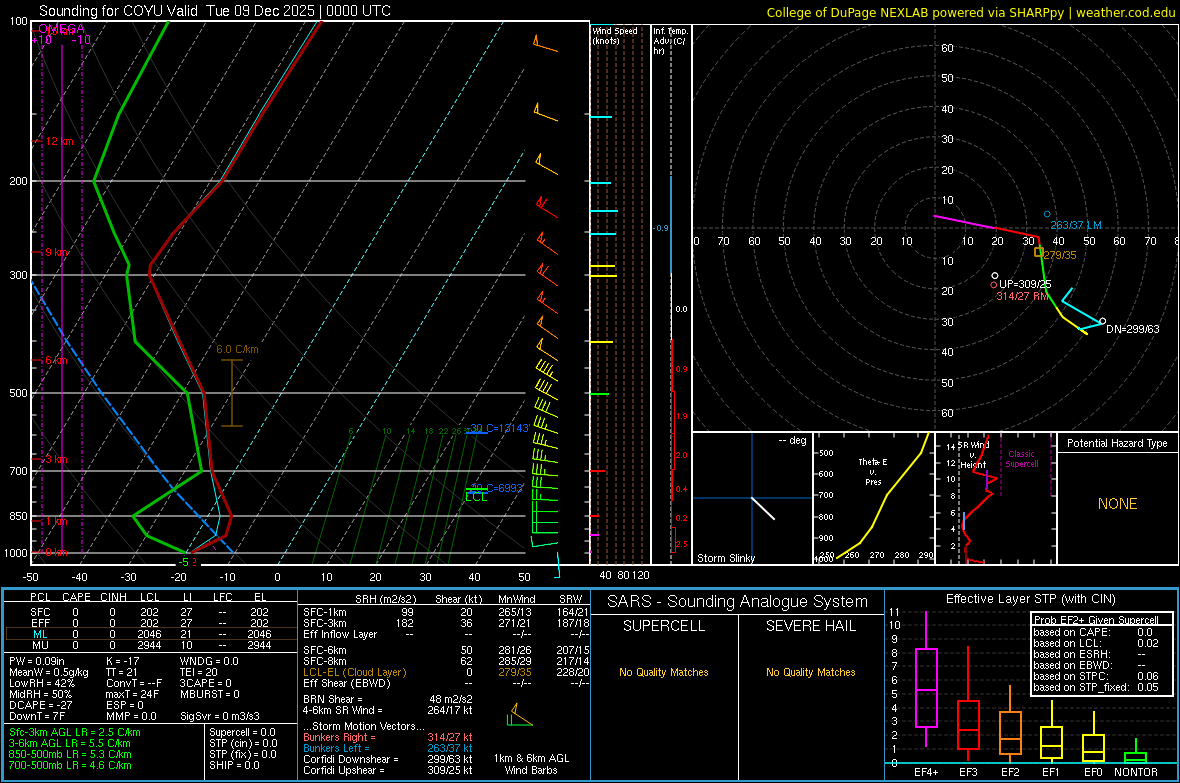Click the maxT = 24F value
This screenshot has height=783, width=1180.
[x=132, y=694]
